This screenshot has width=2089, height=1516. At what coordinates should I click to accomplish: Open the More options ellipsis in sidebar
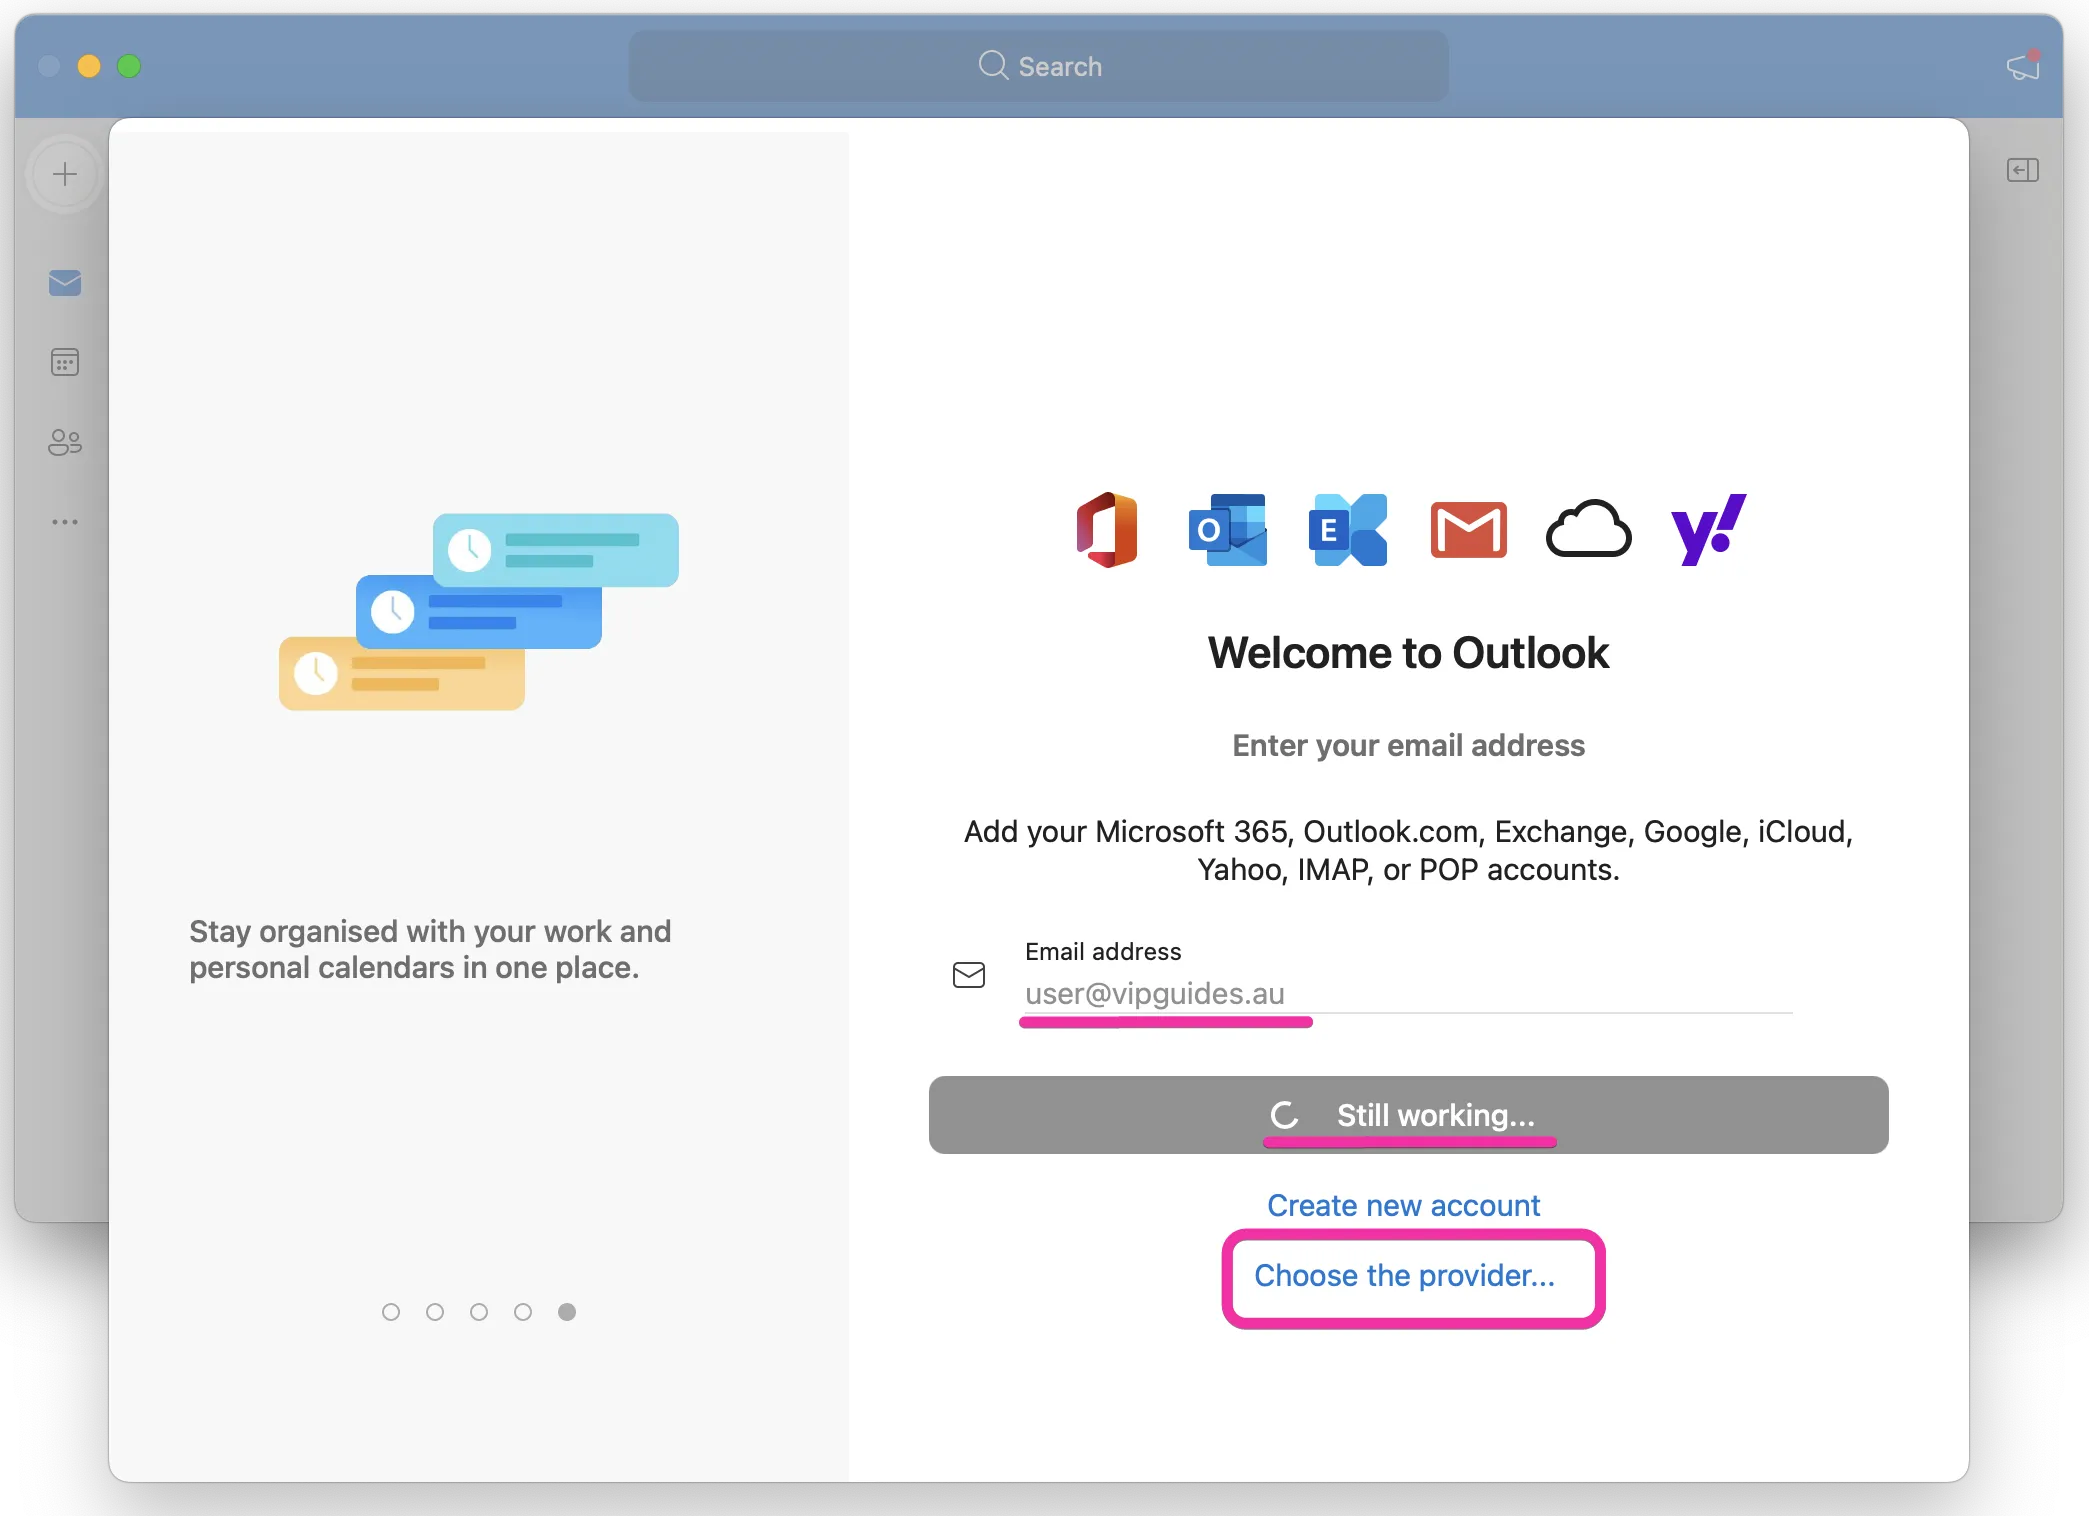click(63, 521)
